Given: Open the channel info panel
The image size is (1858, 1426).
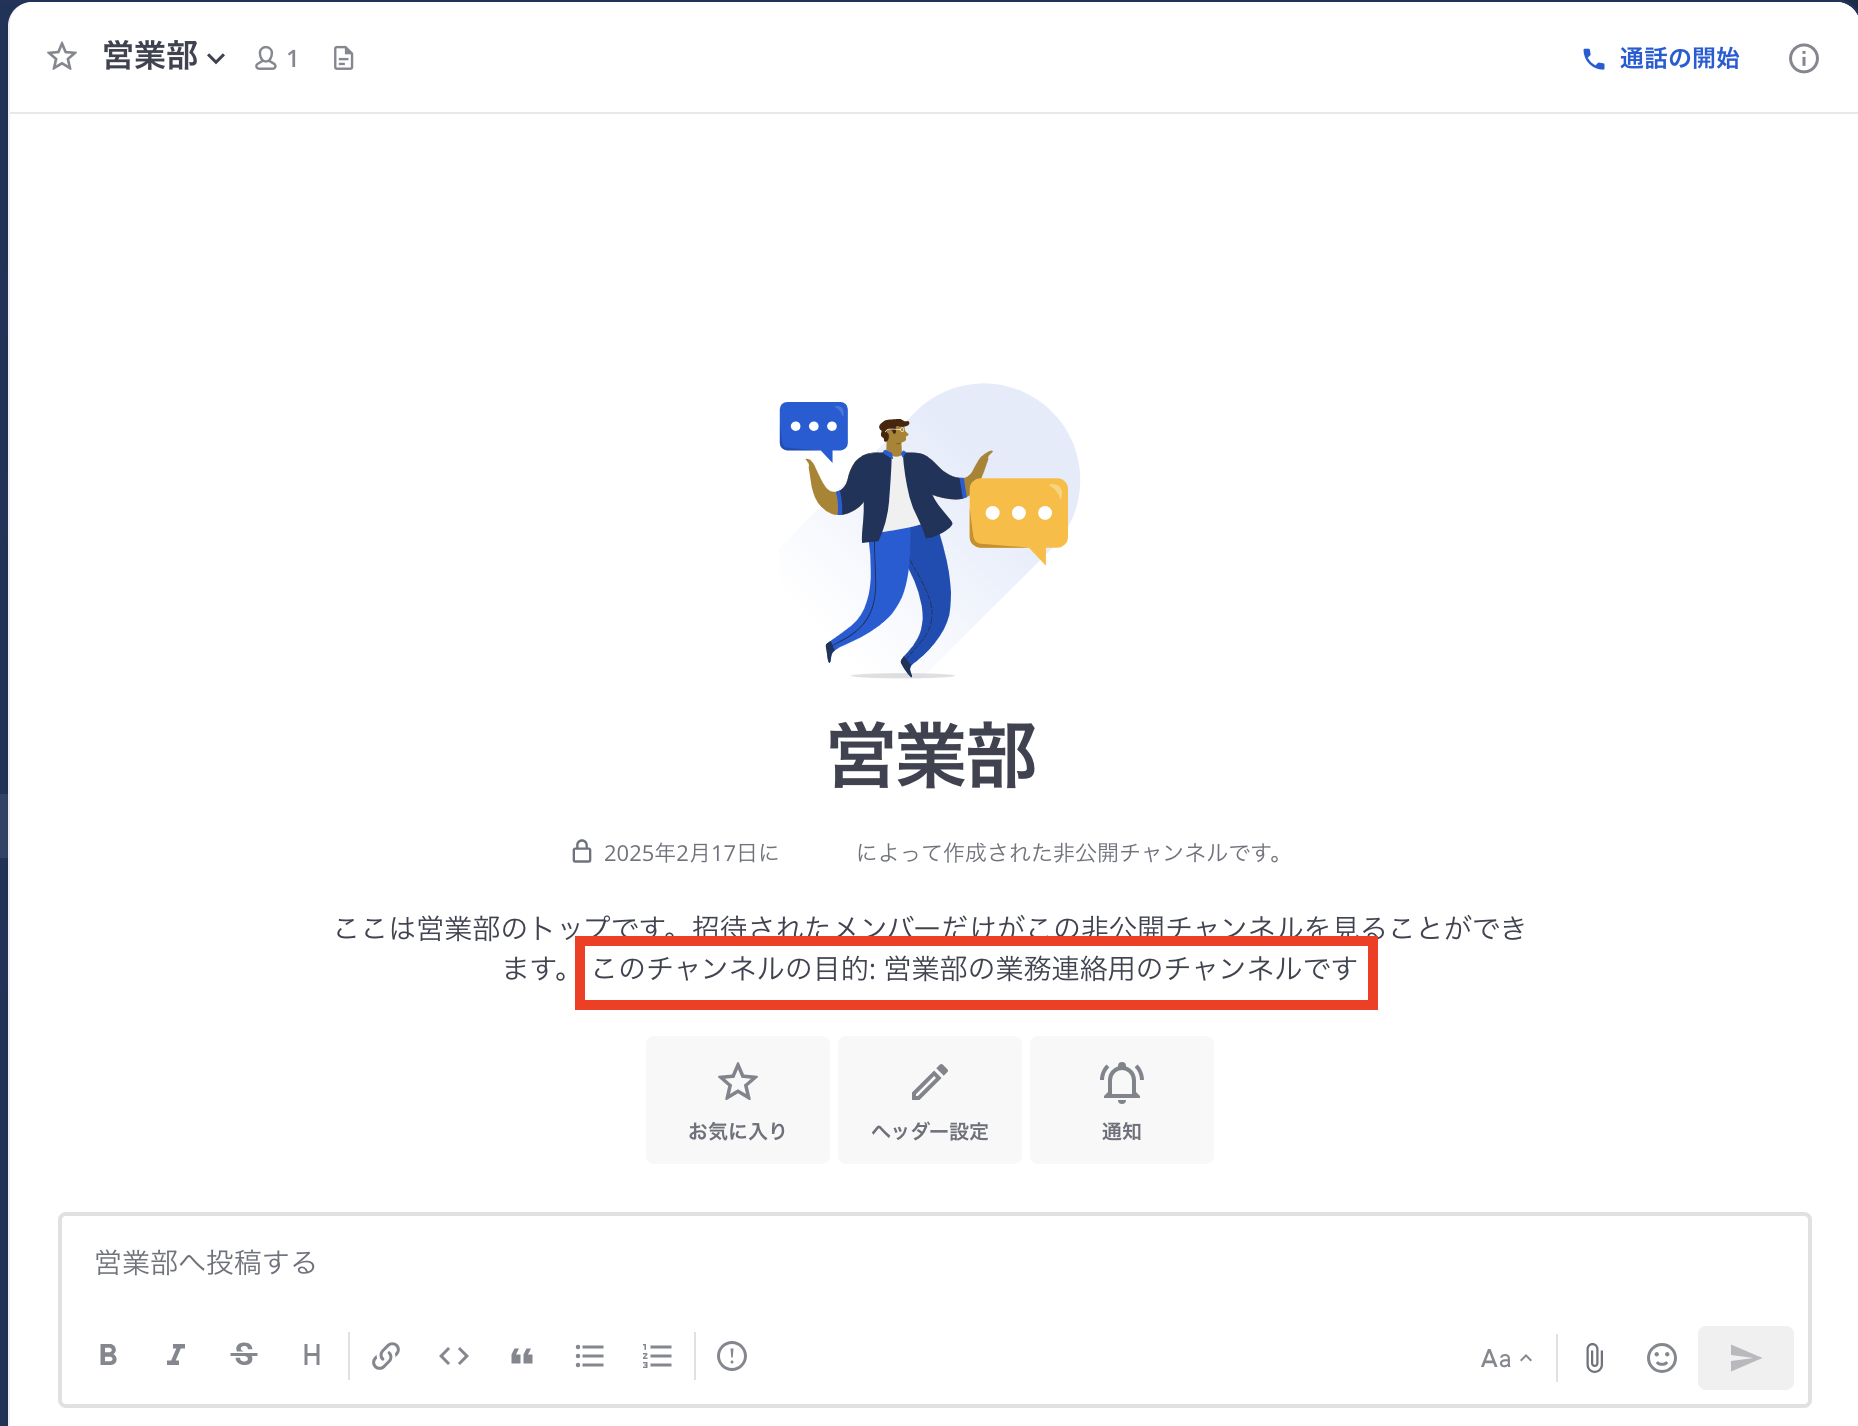Looking at the screenshot, I should click(1803, 58).
